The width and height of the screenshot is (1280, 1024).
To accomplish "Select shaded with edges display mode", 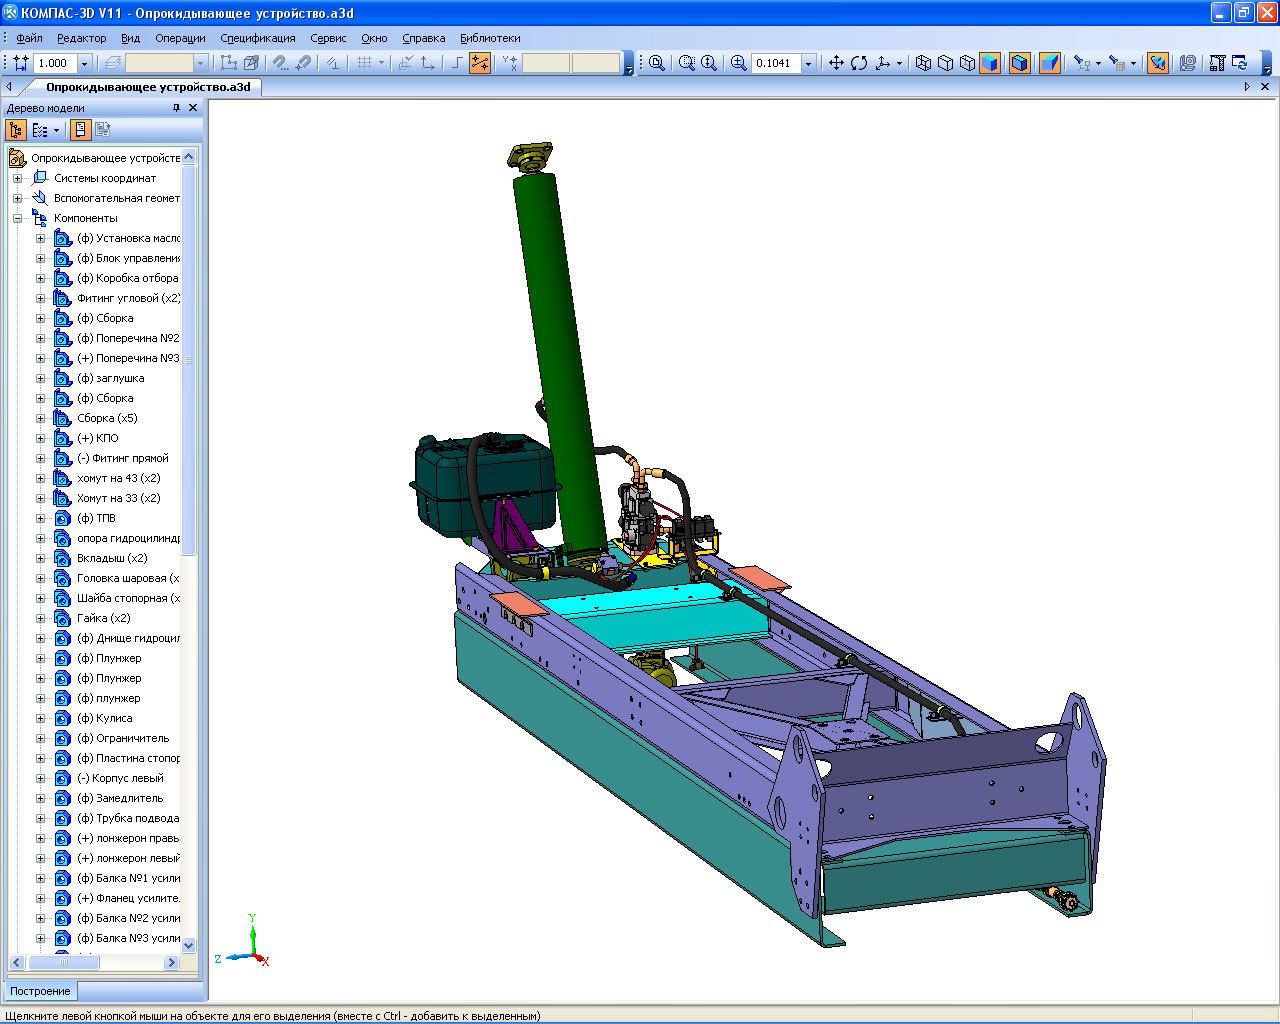I will (x=1019, y=63).
